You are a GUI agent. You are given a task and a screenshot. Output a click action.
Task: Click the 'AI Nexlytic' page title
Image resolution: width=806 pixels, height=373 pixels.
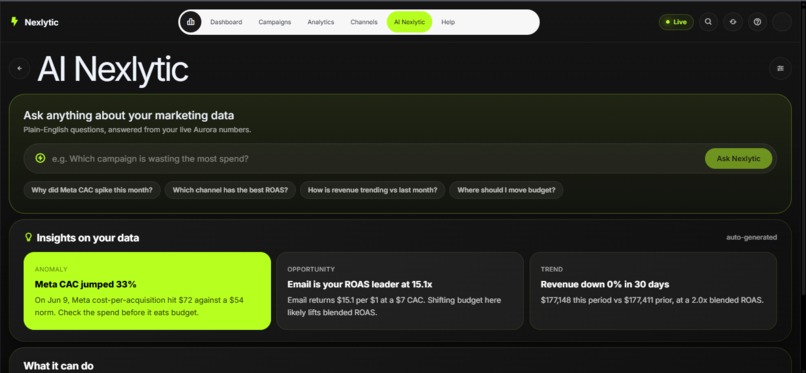(x=113, y=69)
